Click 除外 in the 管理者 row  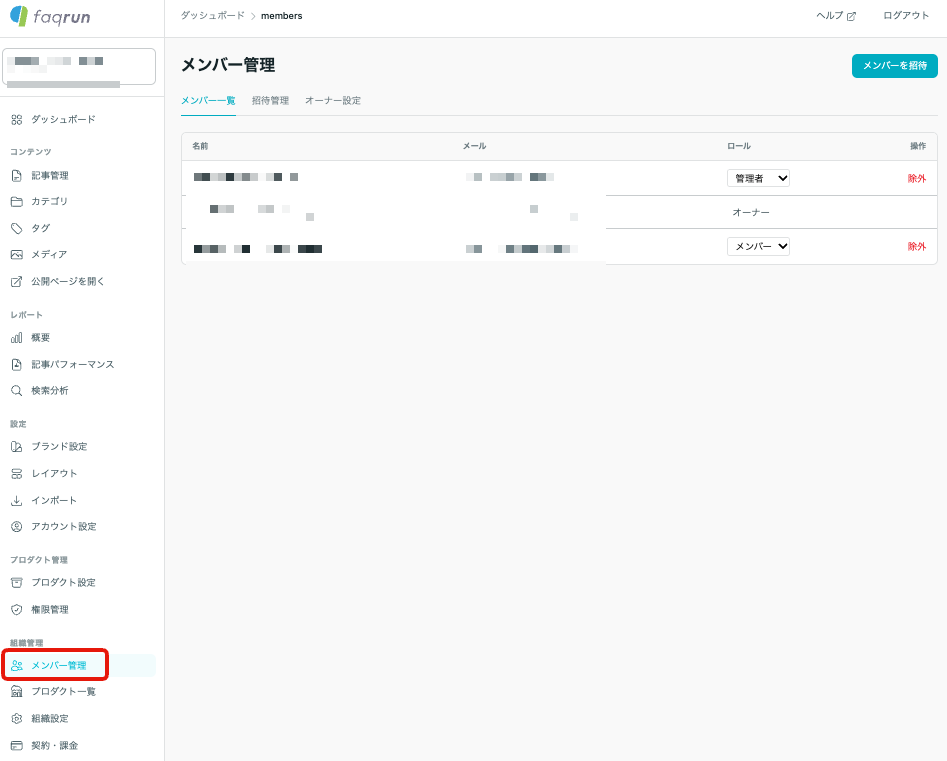click(917, 178)
